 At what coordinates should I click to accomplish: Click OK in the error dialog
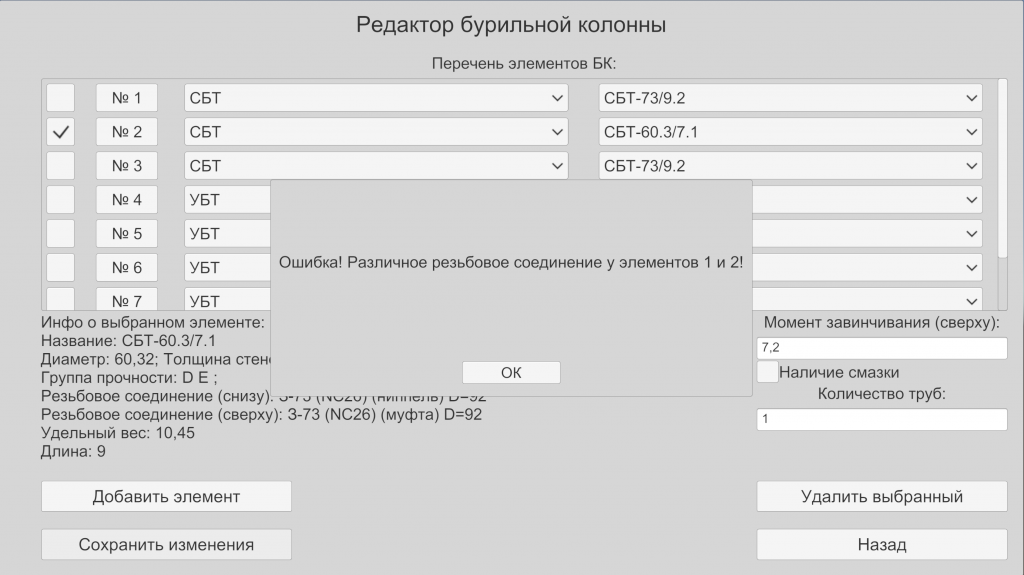[511, 373]
